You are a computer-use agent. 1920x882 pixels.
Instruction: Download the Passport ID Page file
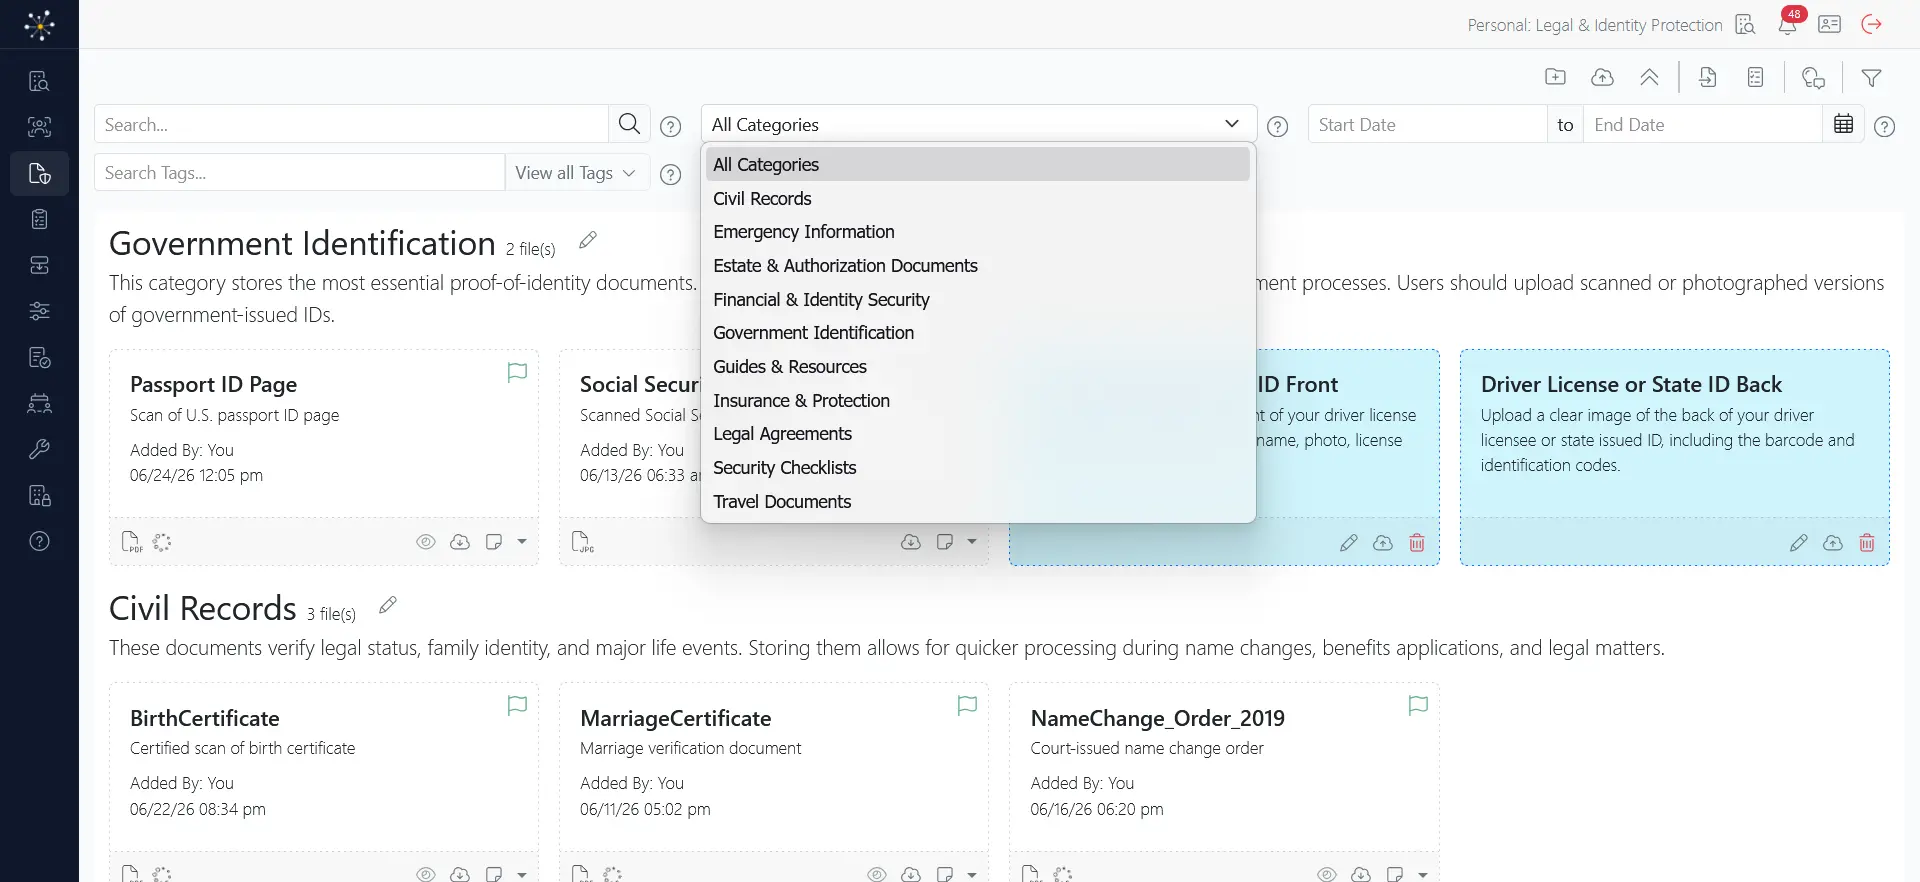coord(460,542)
